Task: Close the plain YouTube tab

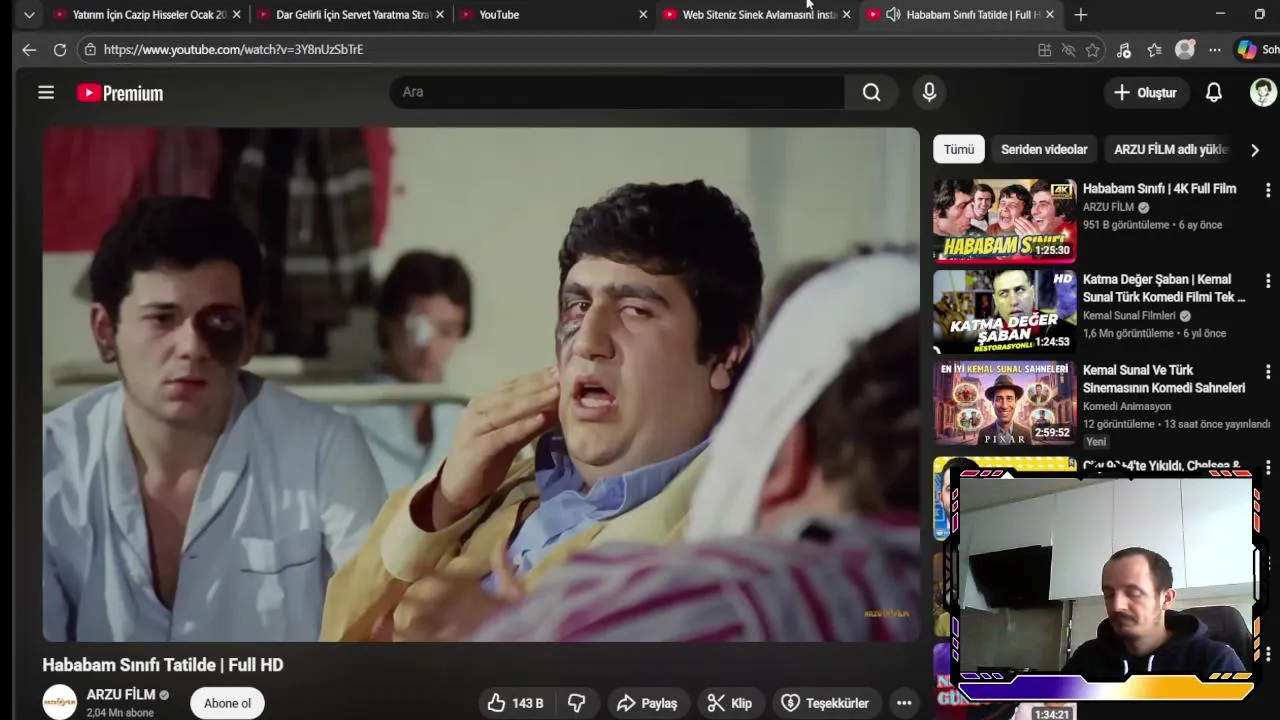Action: tap(643, 15)
